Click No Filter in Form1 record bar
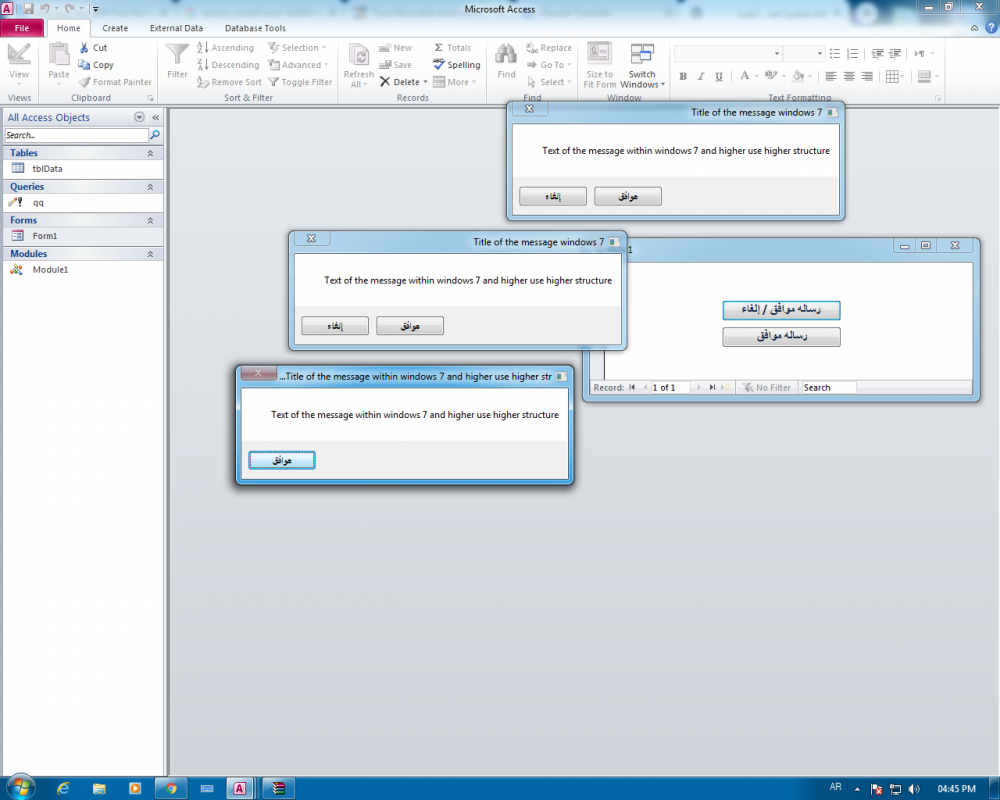Viewport: 1000px width, 800px height. point(767,387)
